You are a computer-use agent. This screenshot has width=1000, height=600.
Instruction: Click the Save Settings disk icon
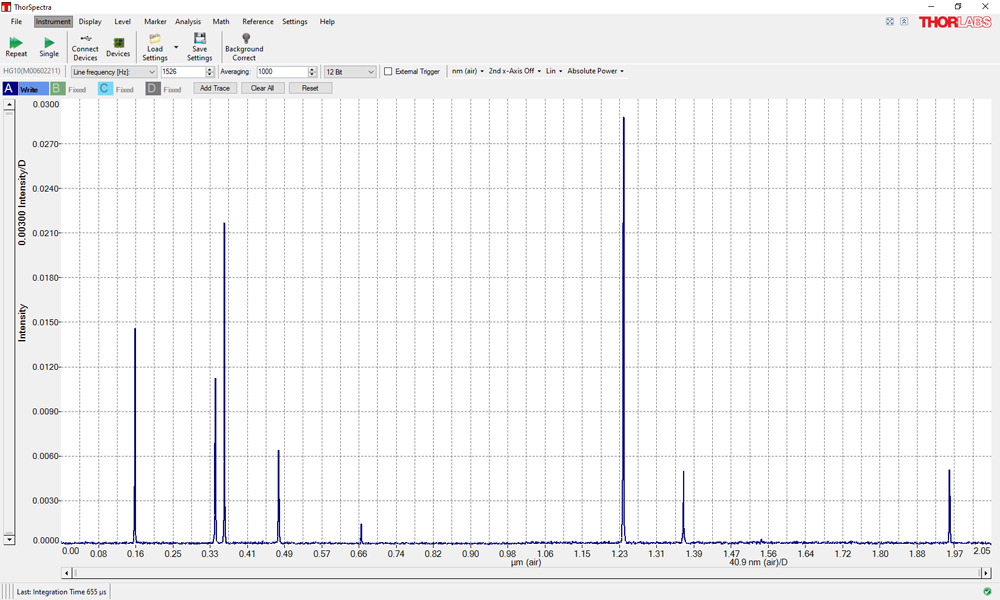coord(200,40)
